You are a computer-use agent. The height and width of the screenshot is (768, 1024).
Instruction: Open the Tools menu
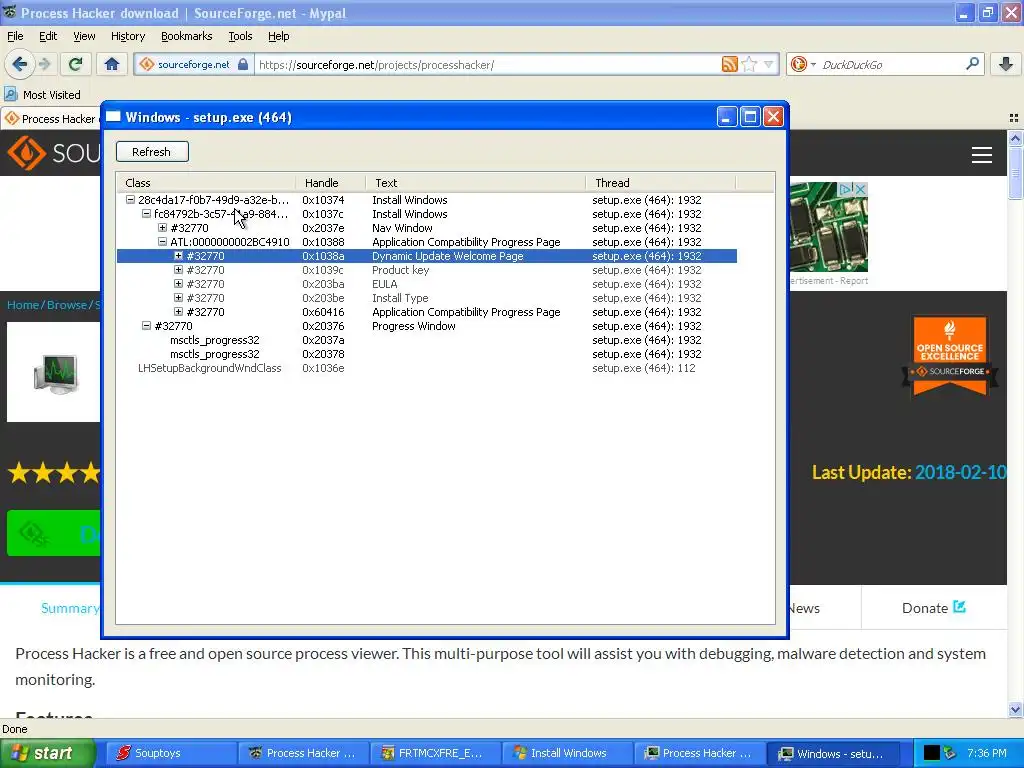tap(240, 36)
